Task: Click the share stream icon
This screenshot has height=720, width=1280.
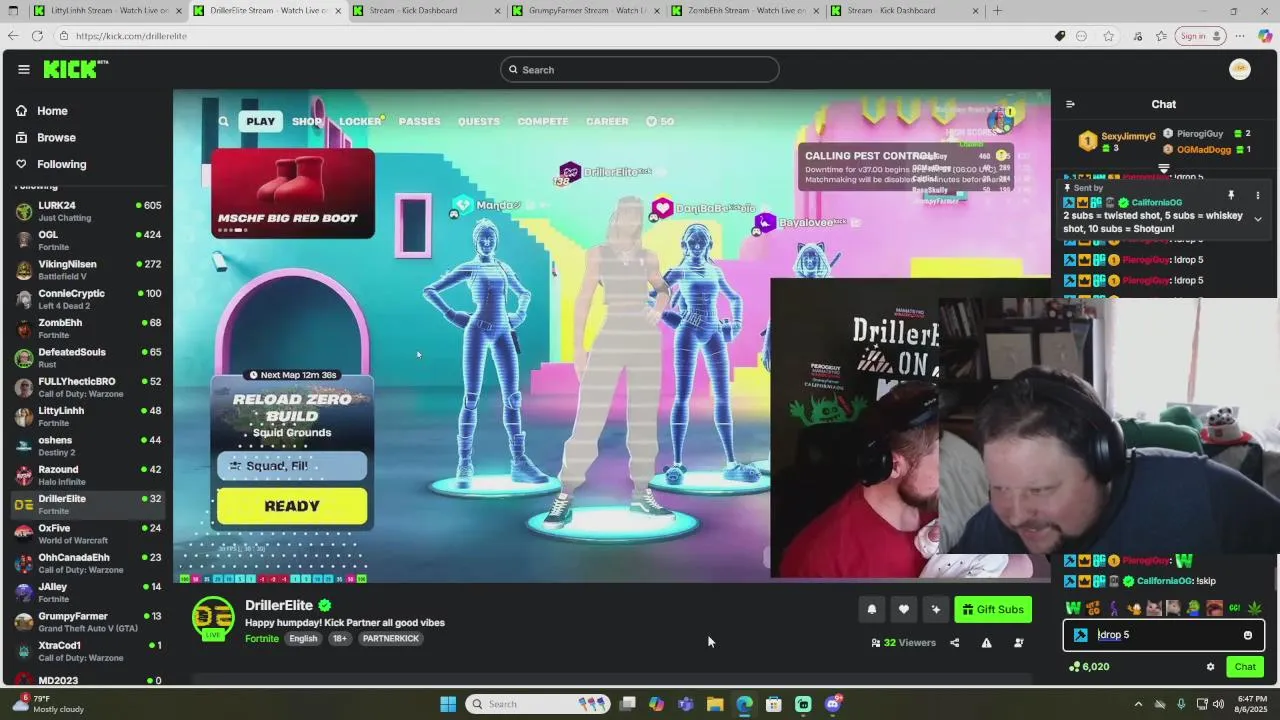Action: pos(954,643)
